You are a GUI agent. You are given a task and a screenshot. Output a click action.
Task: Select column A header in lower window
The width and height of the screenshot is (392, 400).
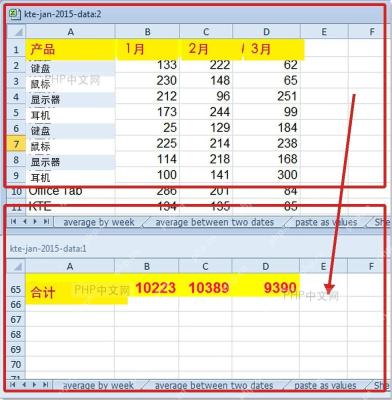click(x=70, y=266)
